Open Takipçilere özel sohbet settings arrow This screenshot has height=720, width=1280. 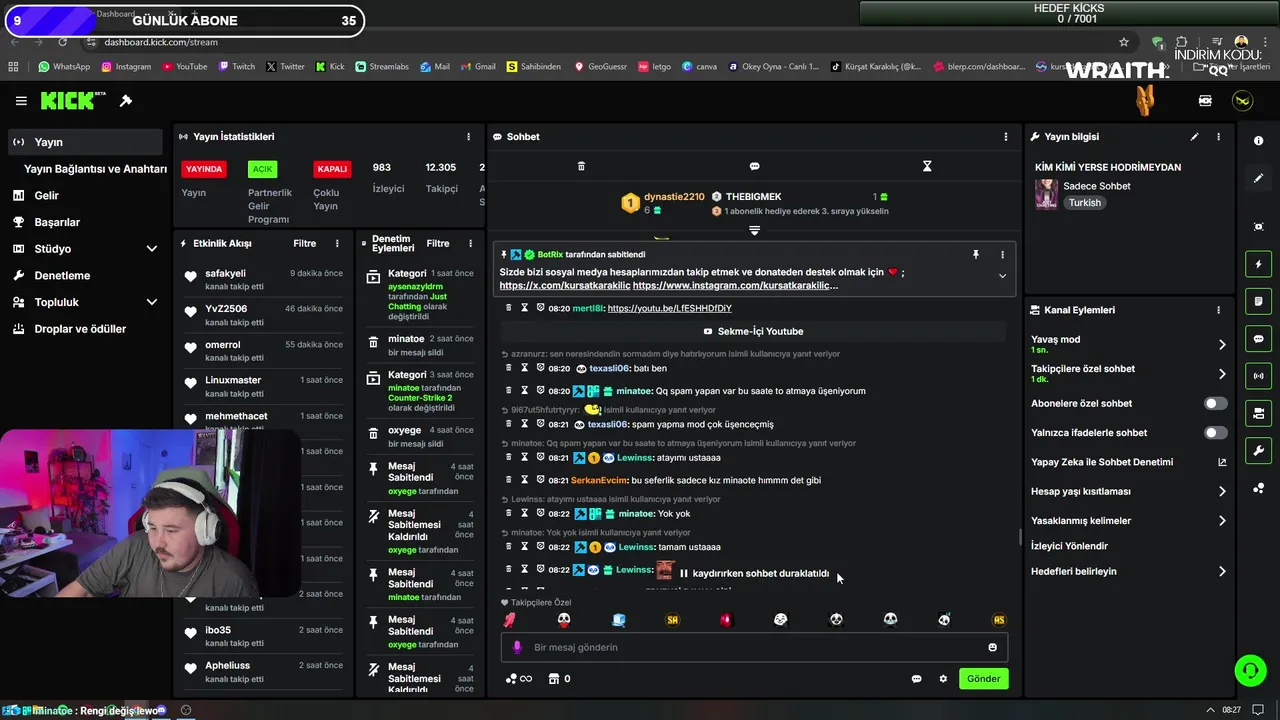click(x=1222, y=374)
